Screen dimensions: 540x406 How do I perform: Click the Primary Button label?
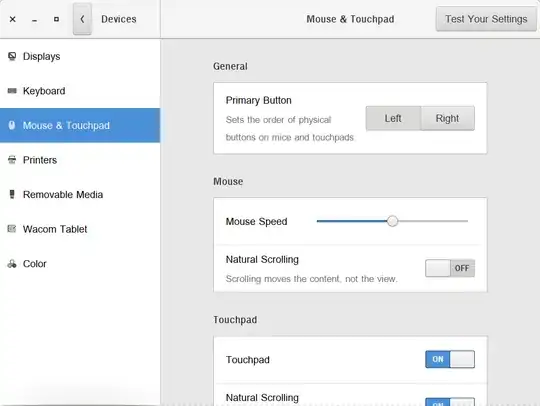(259, 100)
